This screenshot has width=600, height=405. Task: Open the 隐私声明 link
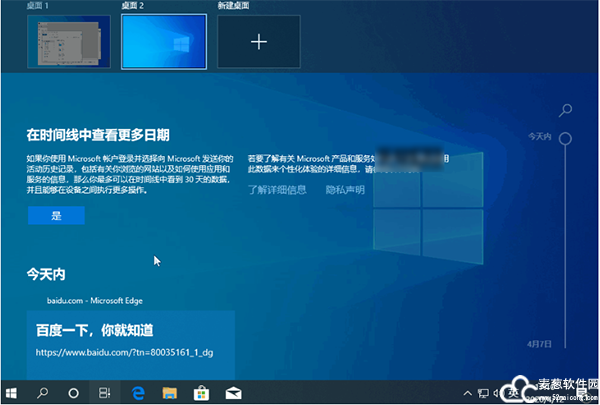tap(345, 189)
